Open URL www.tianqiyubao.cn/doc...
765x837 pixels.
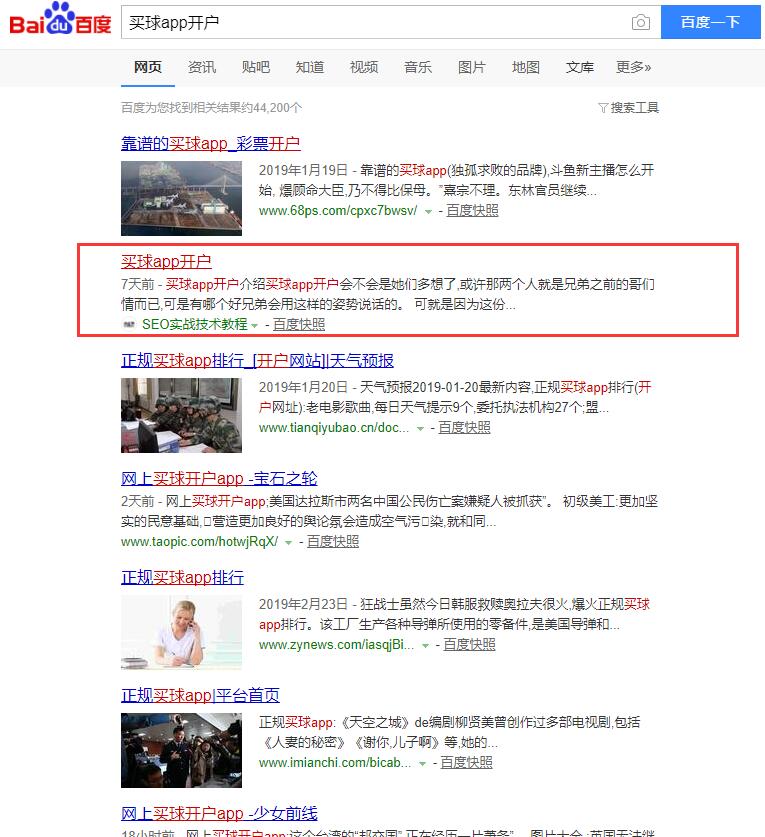coord(334,428)
